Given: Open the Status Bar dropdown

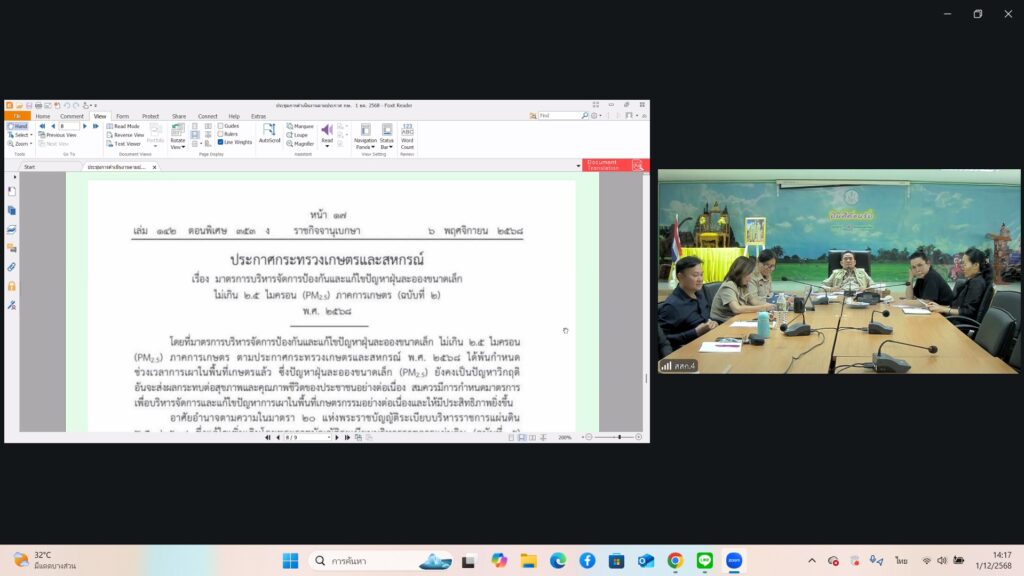Looking at the screenshot, I should tap(386, 146).
